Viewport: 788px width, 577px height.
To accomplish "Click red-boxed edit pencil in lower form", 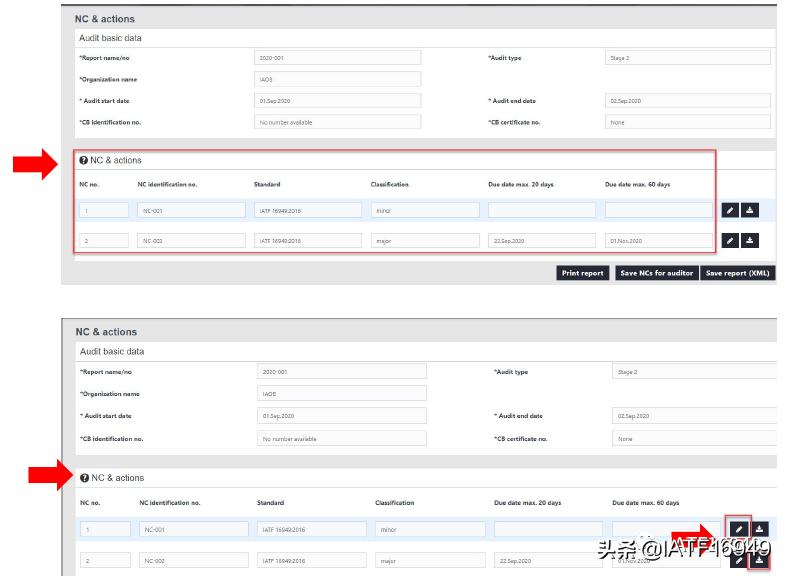I will pyautogui.click(x=738, y=529).
